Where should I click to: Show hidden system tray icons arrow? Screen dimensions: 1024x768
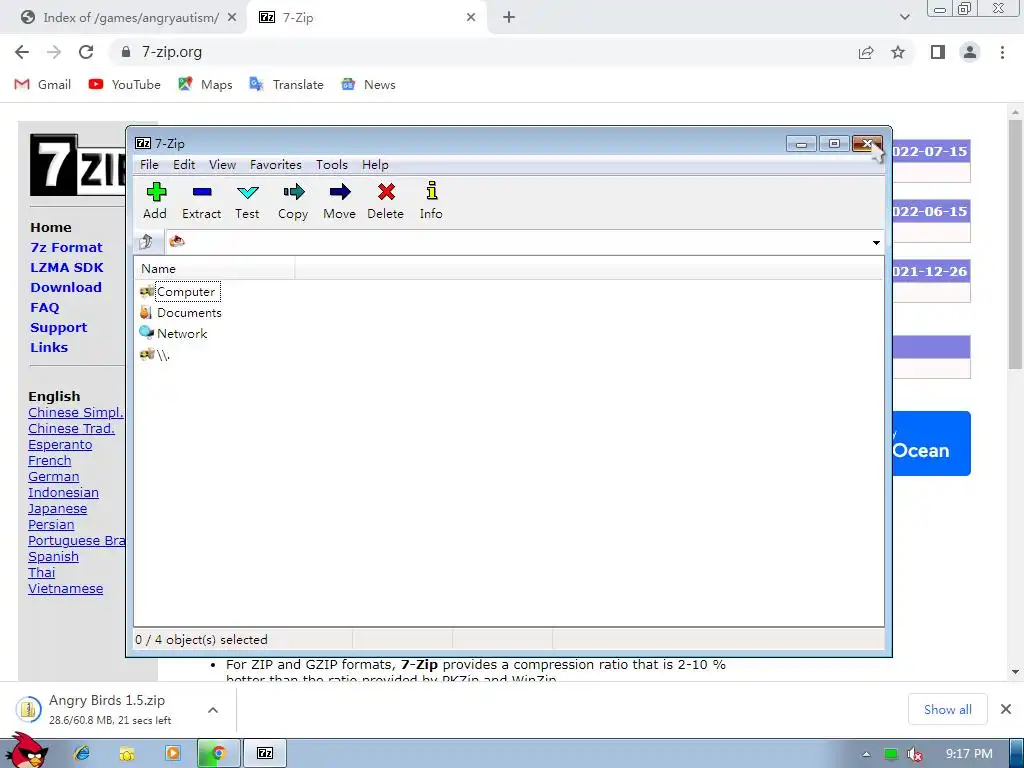click(x=866, y=754)
